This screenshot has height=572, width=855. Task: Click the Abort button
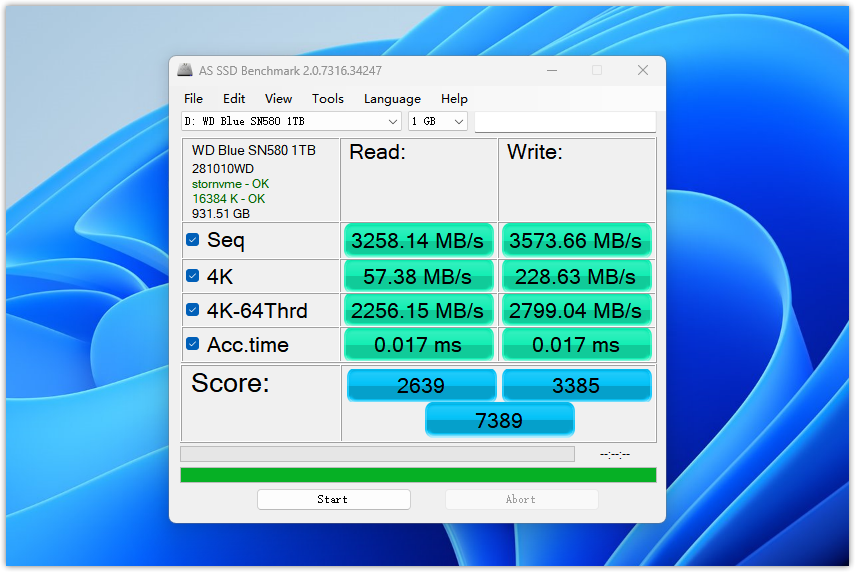tap(521, 499)
